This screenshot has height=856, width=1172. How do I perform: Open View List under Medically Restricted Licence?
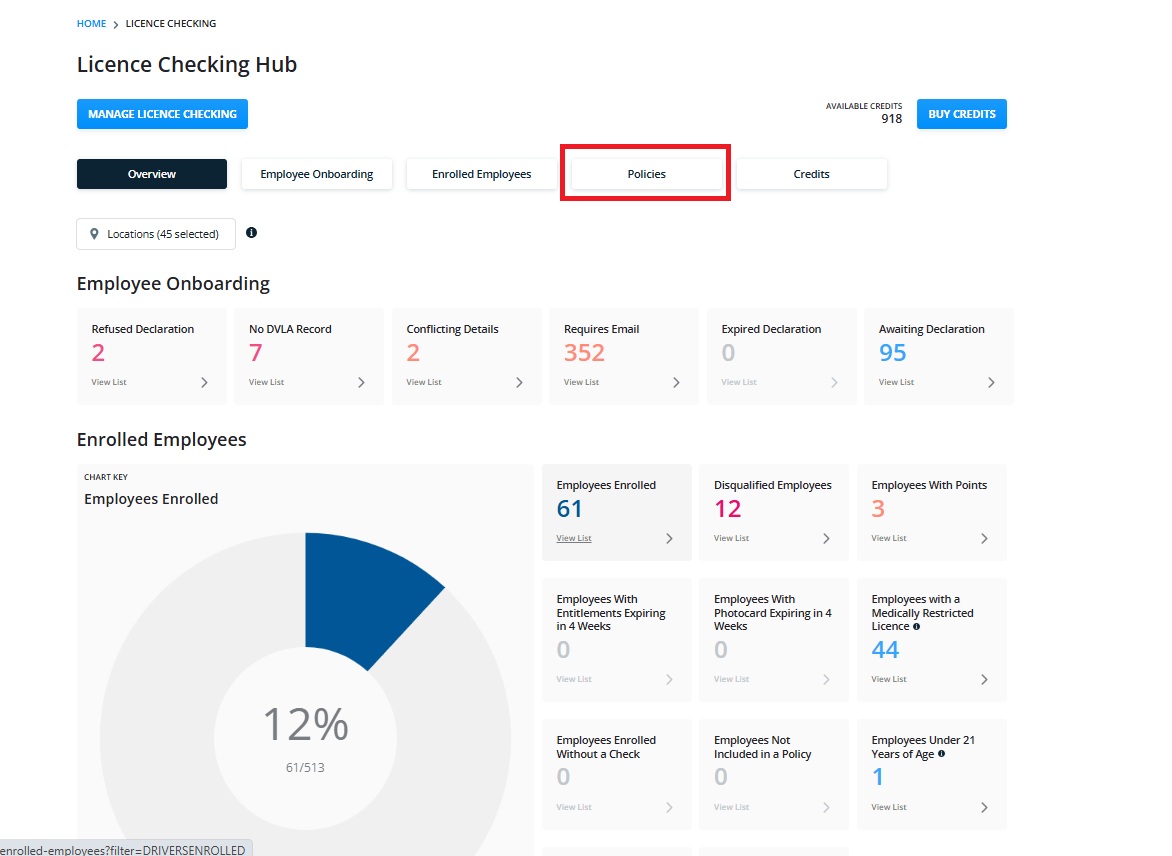[889, 680]
